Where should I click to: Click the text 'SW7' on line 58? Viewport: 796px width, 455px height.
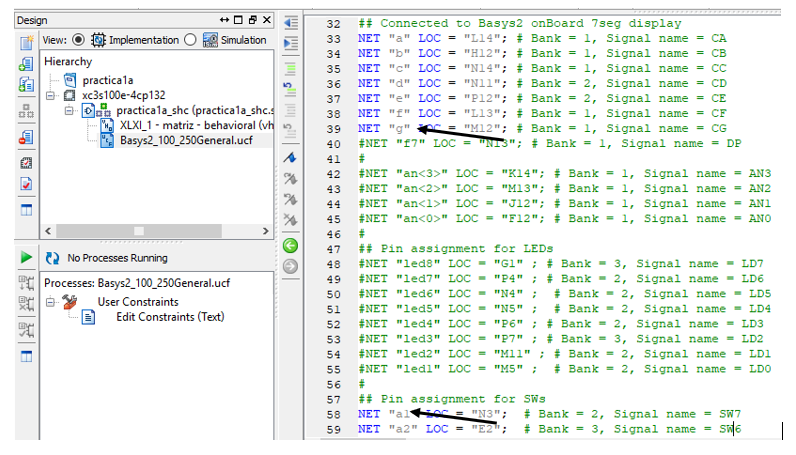[730, 414]
